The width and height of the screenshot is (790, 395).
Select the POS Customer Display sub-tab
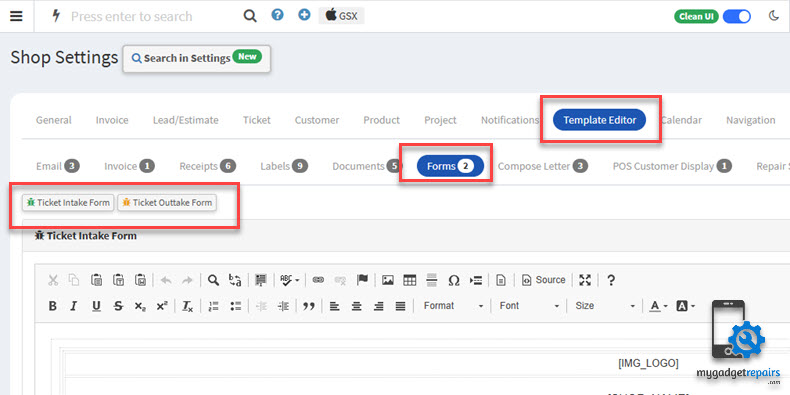672,166
